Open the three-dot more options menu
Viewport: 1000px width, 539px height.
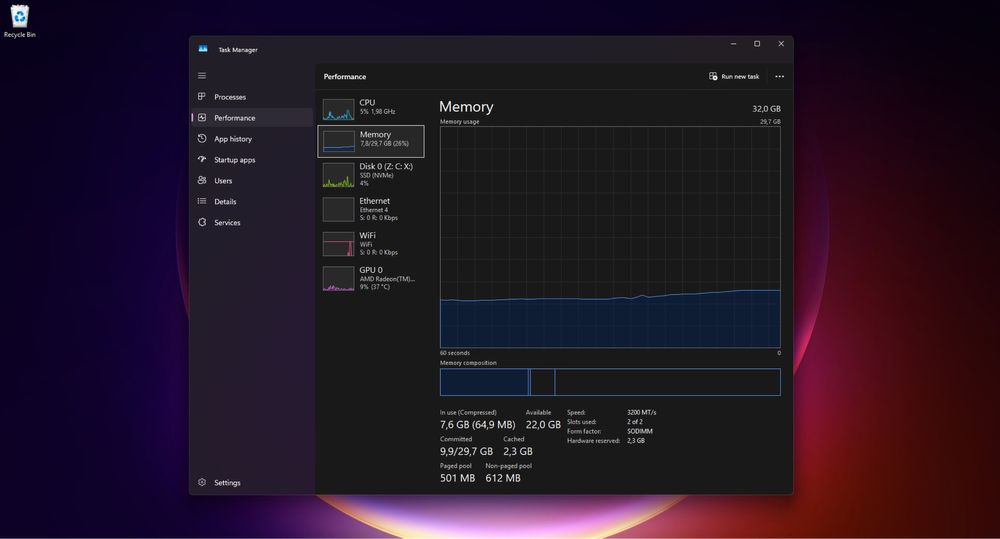point(779,77)
